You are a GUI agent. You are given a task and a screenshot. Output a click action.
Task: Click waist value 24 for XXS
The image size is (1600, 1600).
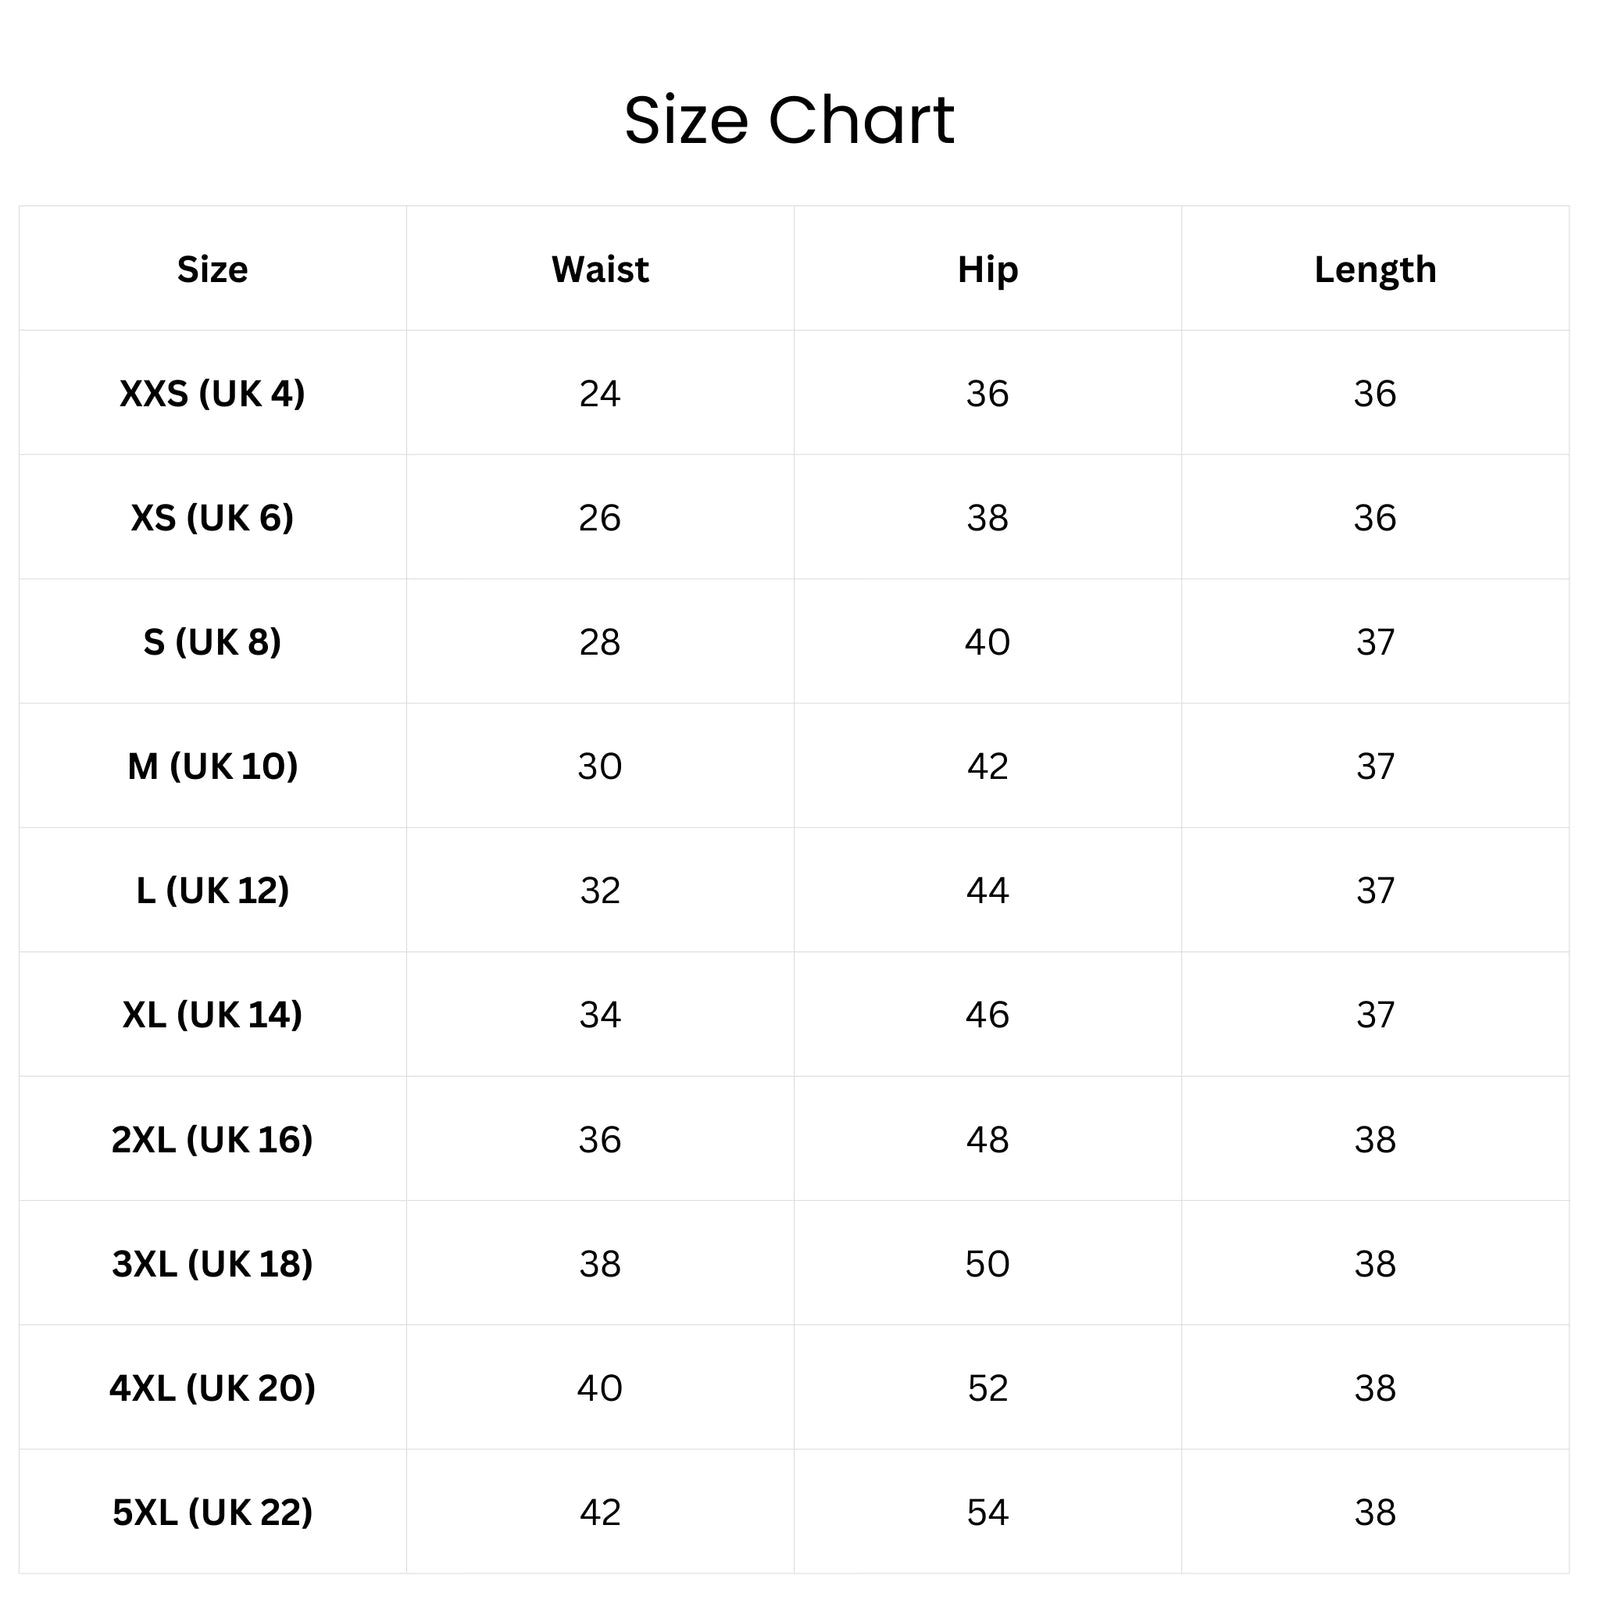click(600, 394)
